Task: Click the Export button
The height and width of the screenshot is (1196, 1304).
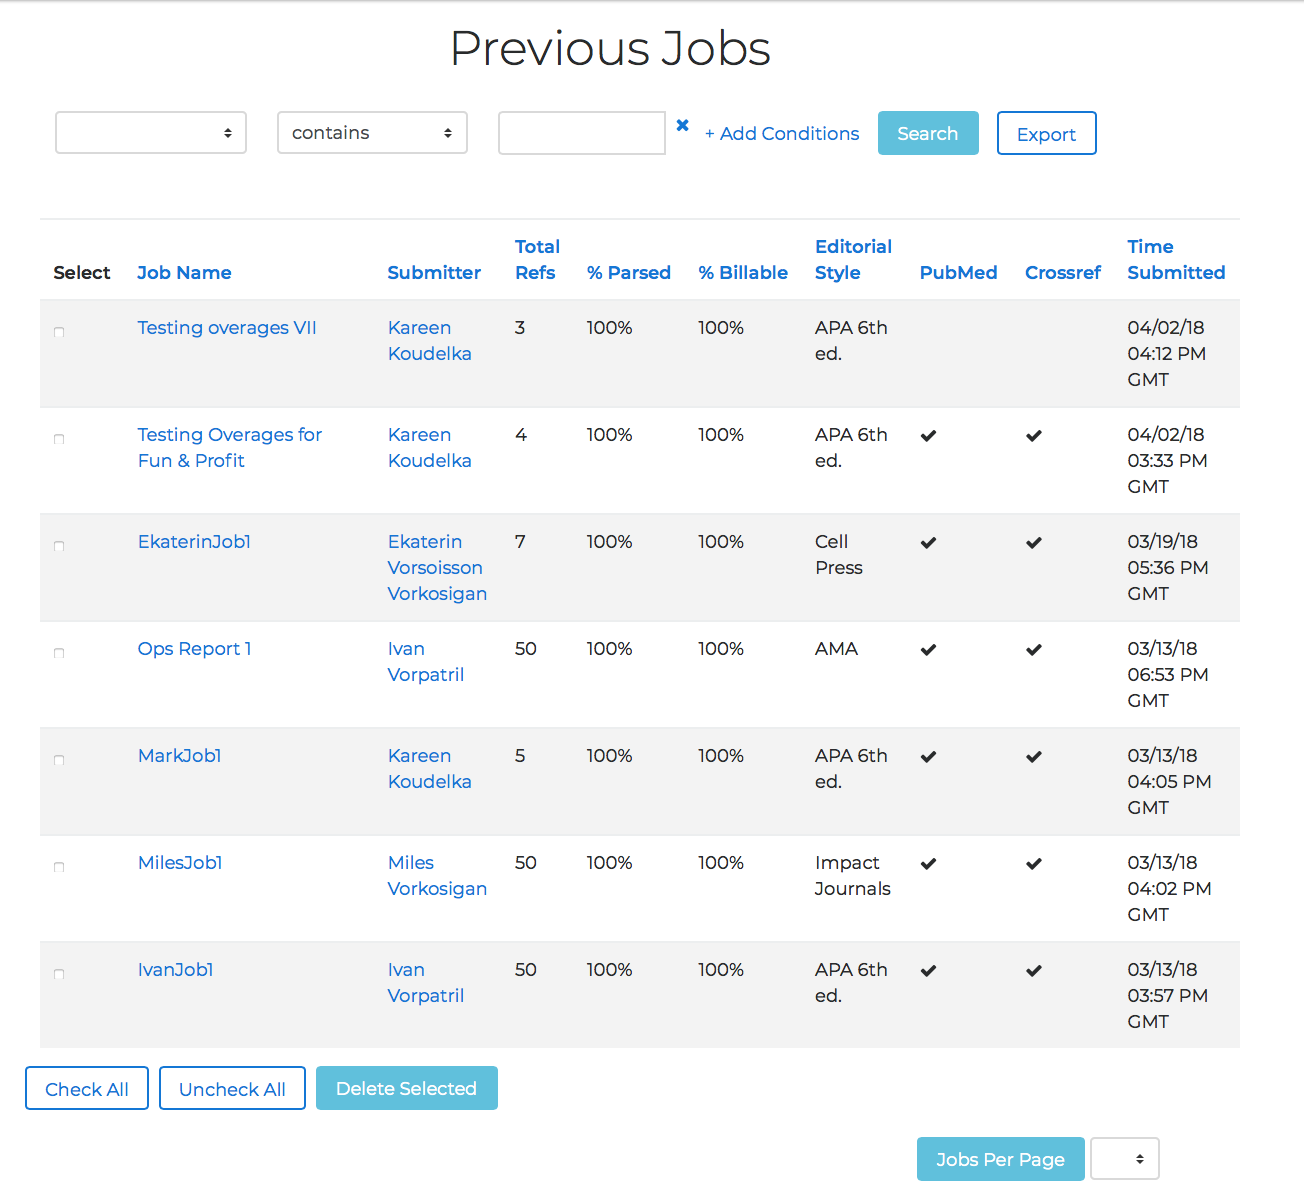Action: [x=1047, y=133]
